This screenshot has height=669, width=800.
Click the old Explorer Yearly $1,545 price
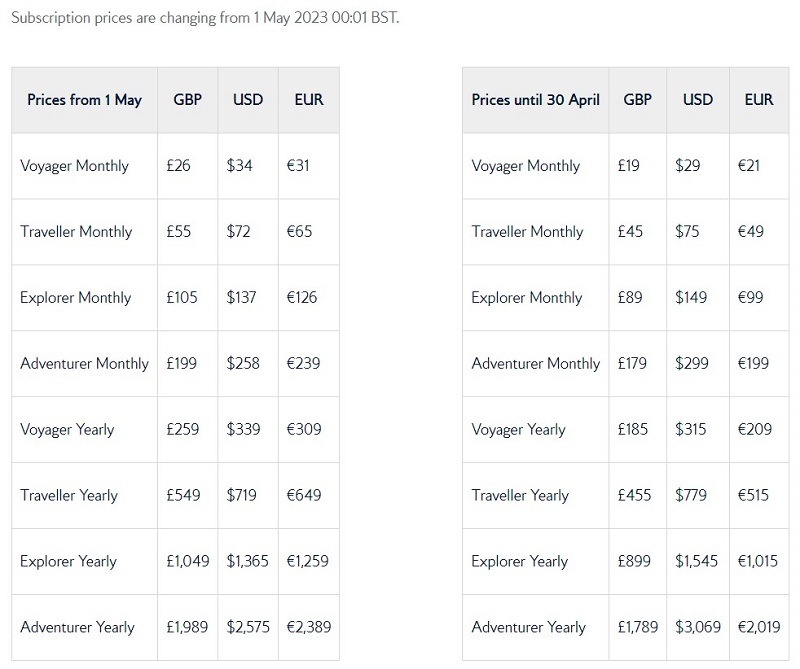click(696, 561)
